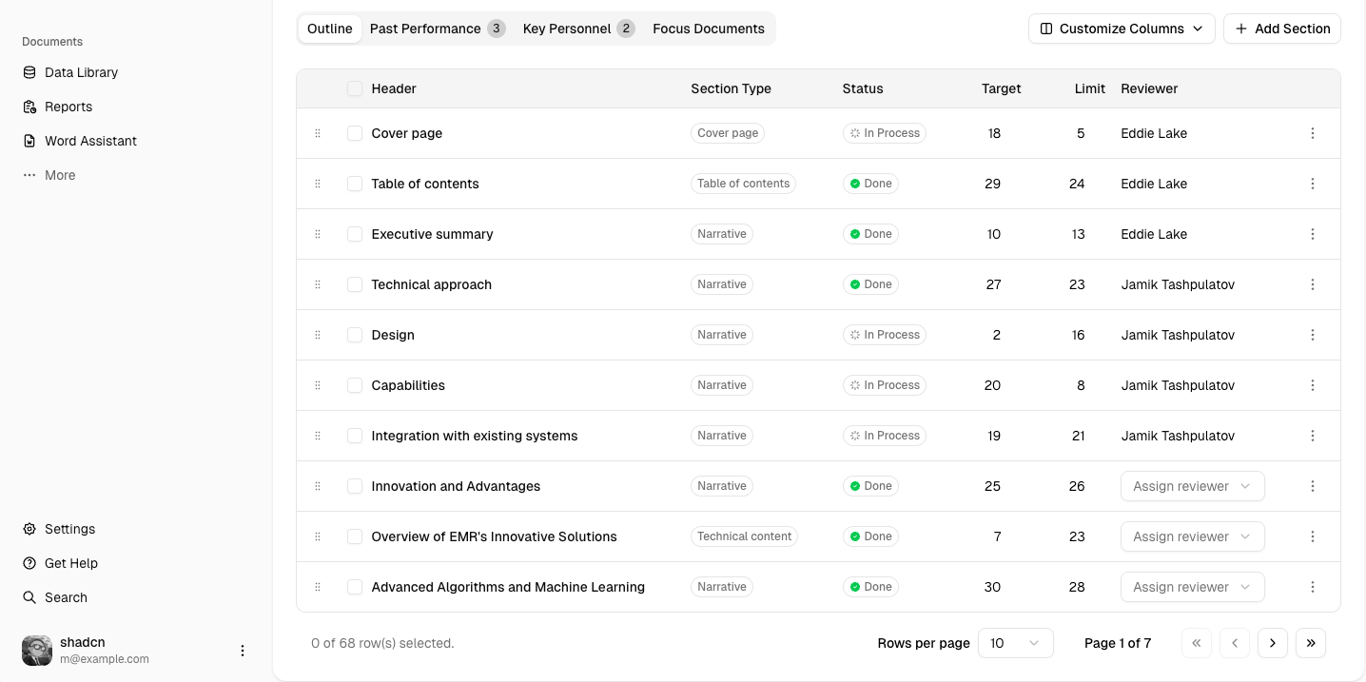1366x682 pixels.
Task: Grab the drag handle for Design row
Action: pyautogui.click(x=318, y=335)
